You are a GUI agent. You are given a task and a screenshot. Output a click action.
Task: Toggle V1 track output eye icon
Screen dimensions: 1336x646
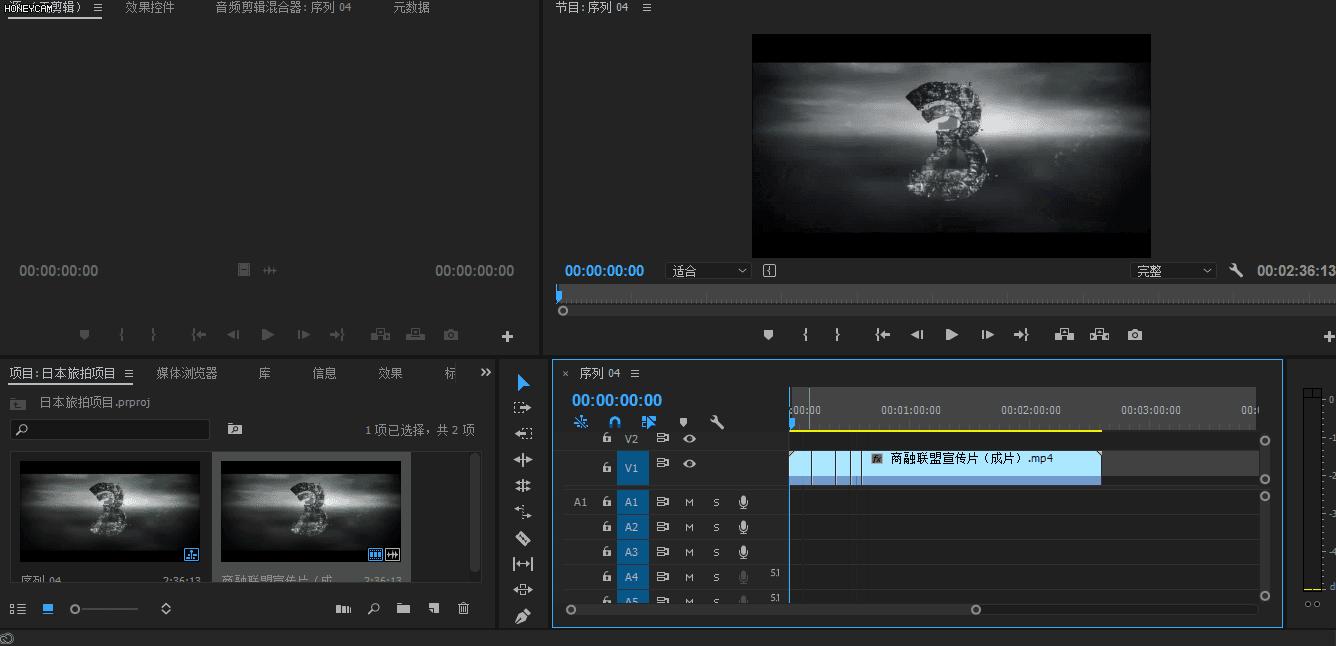click(x=689, y=464)
